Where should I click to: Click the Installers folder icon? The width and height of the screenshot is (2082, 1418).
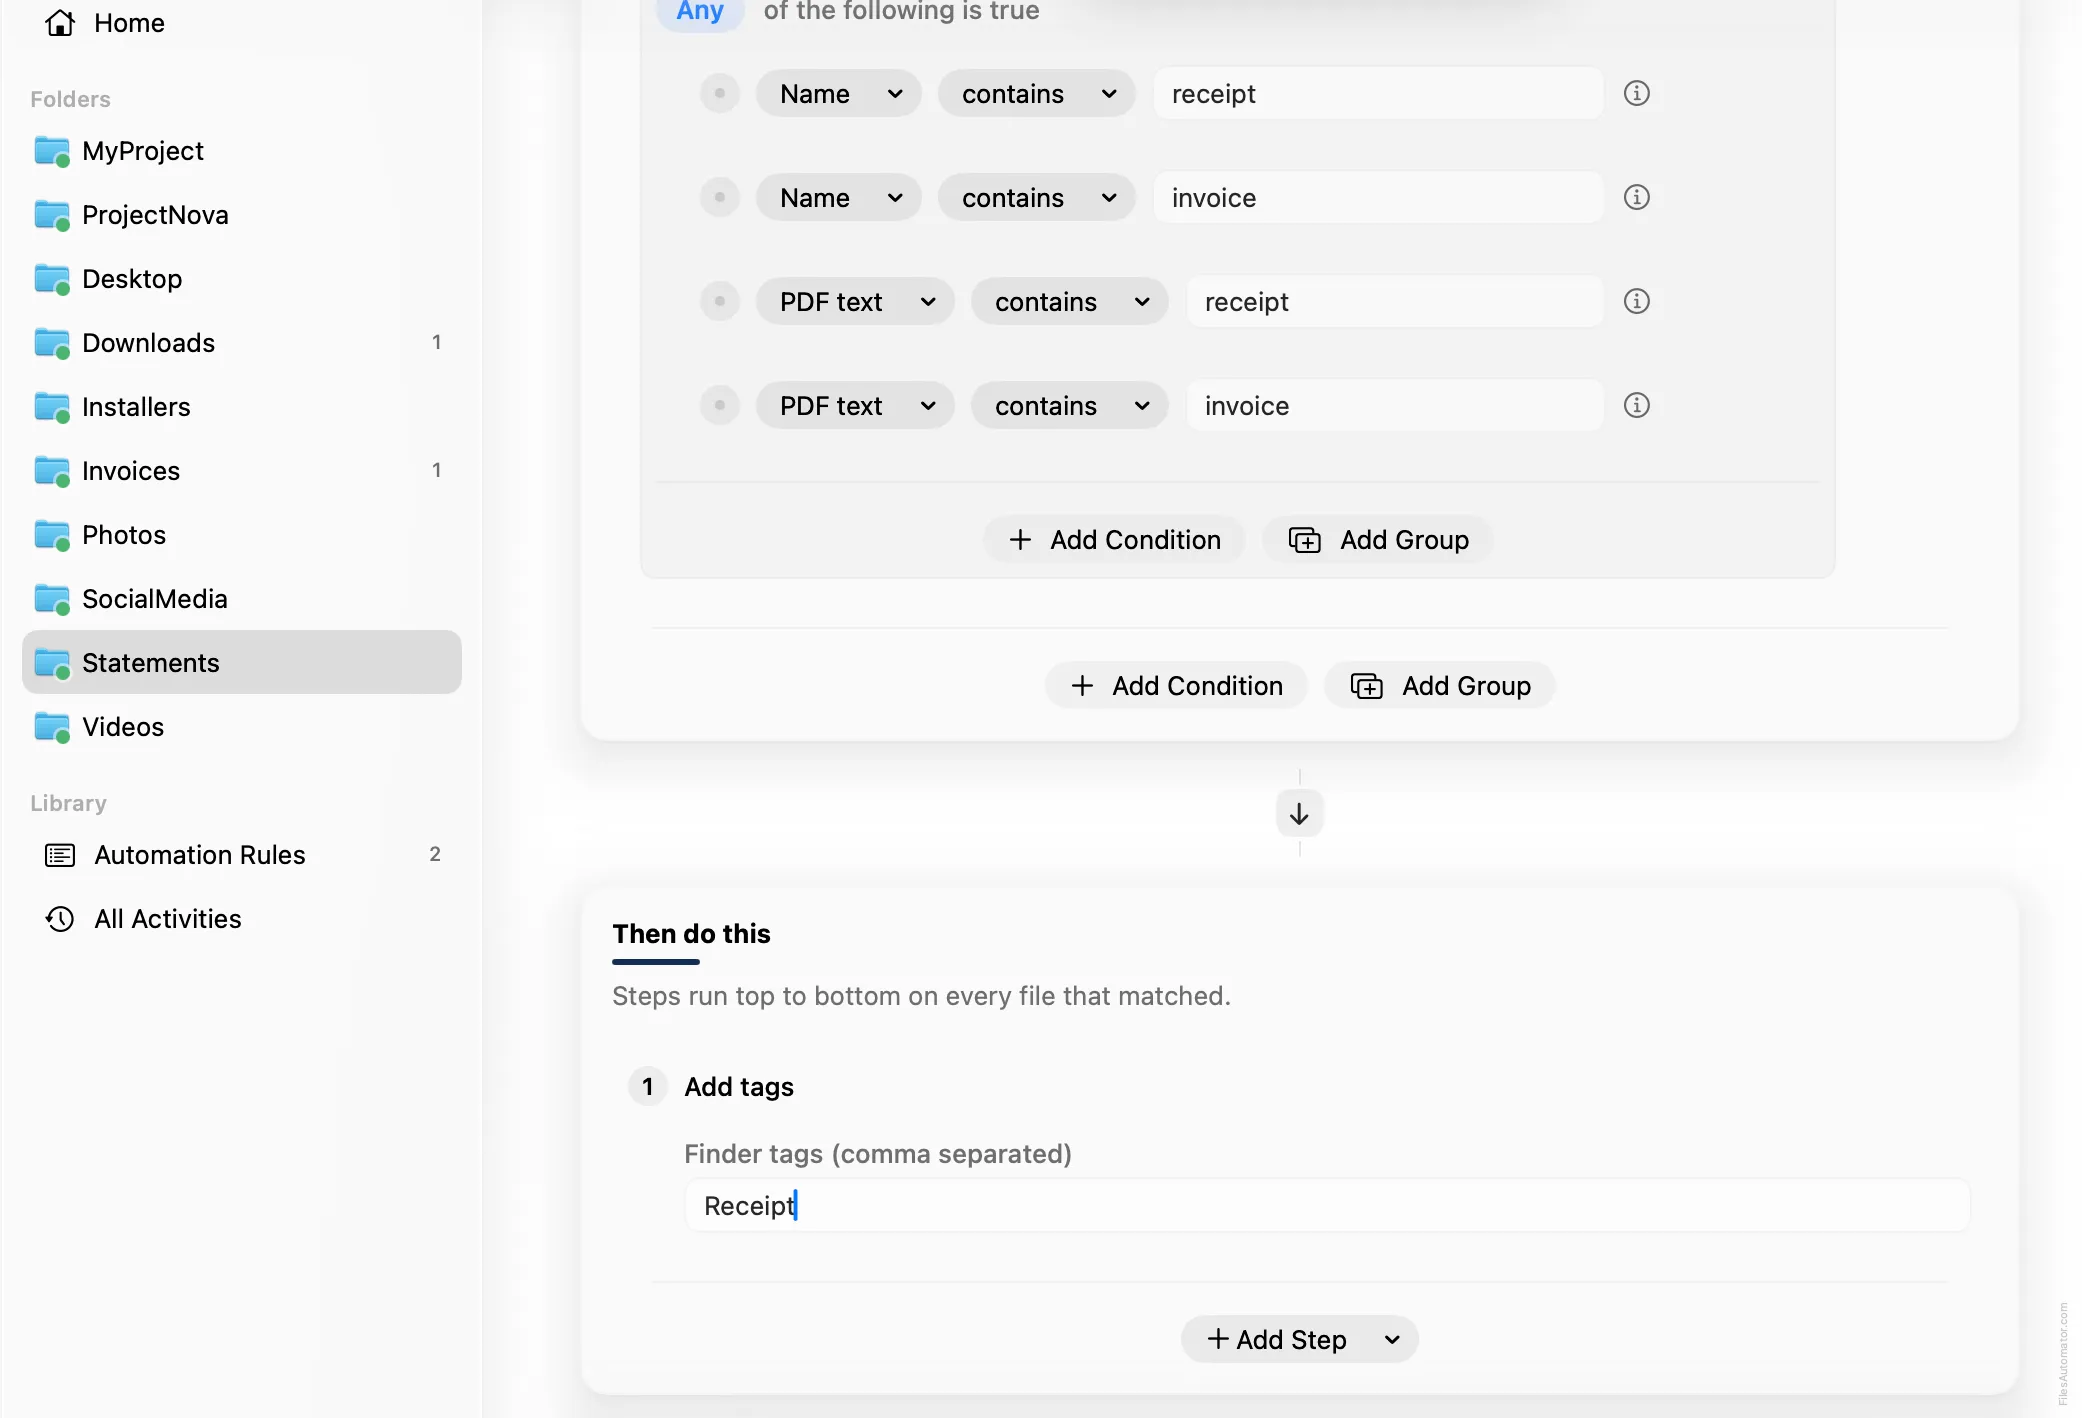(52, 408)
